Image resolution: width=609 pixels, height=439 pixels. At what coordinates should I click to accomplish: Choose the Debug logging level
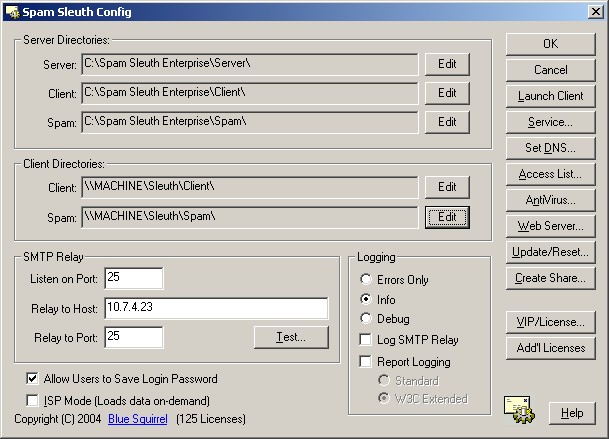coord(366,319)
